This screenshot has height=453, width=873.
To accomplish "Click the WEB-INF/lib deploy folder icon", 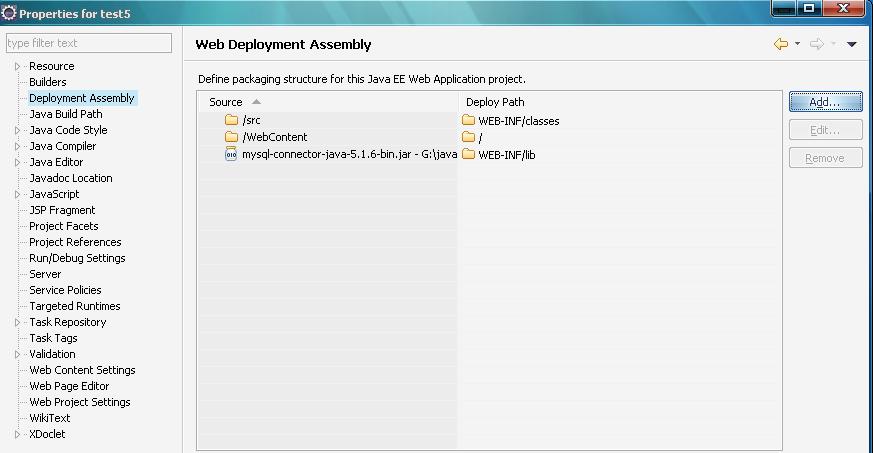I will click(x=469, y=154).
